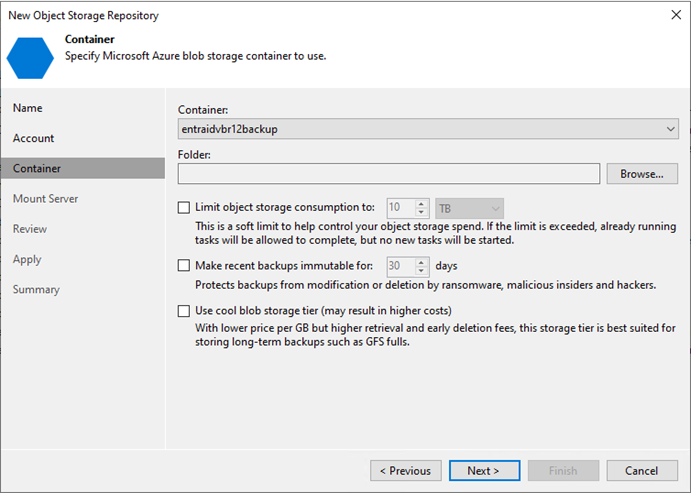This screenshot has height=493, width=691.
Task: Decrease the immutable days stepper value
Action: [x=421, y=270]
